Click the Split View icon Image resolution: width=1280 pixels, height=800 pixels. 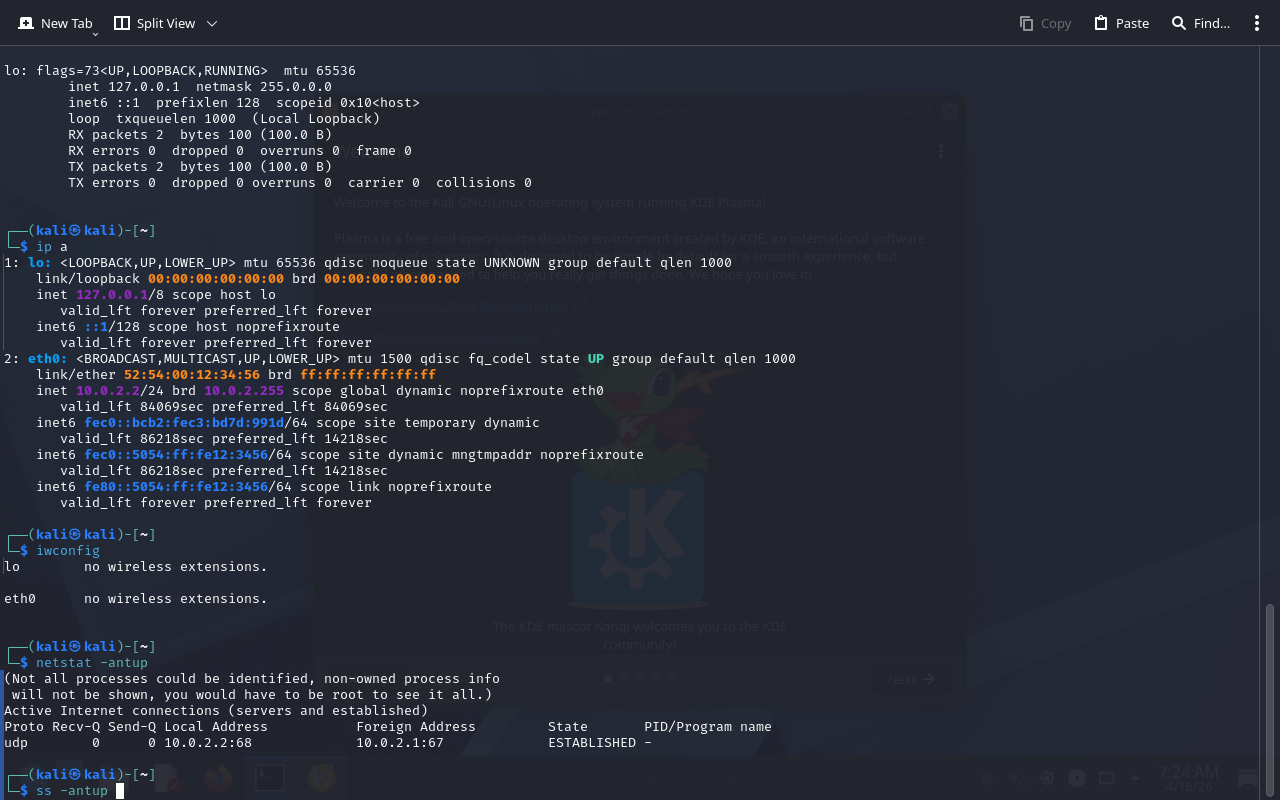[x=122, y=23]
